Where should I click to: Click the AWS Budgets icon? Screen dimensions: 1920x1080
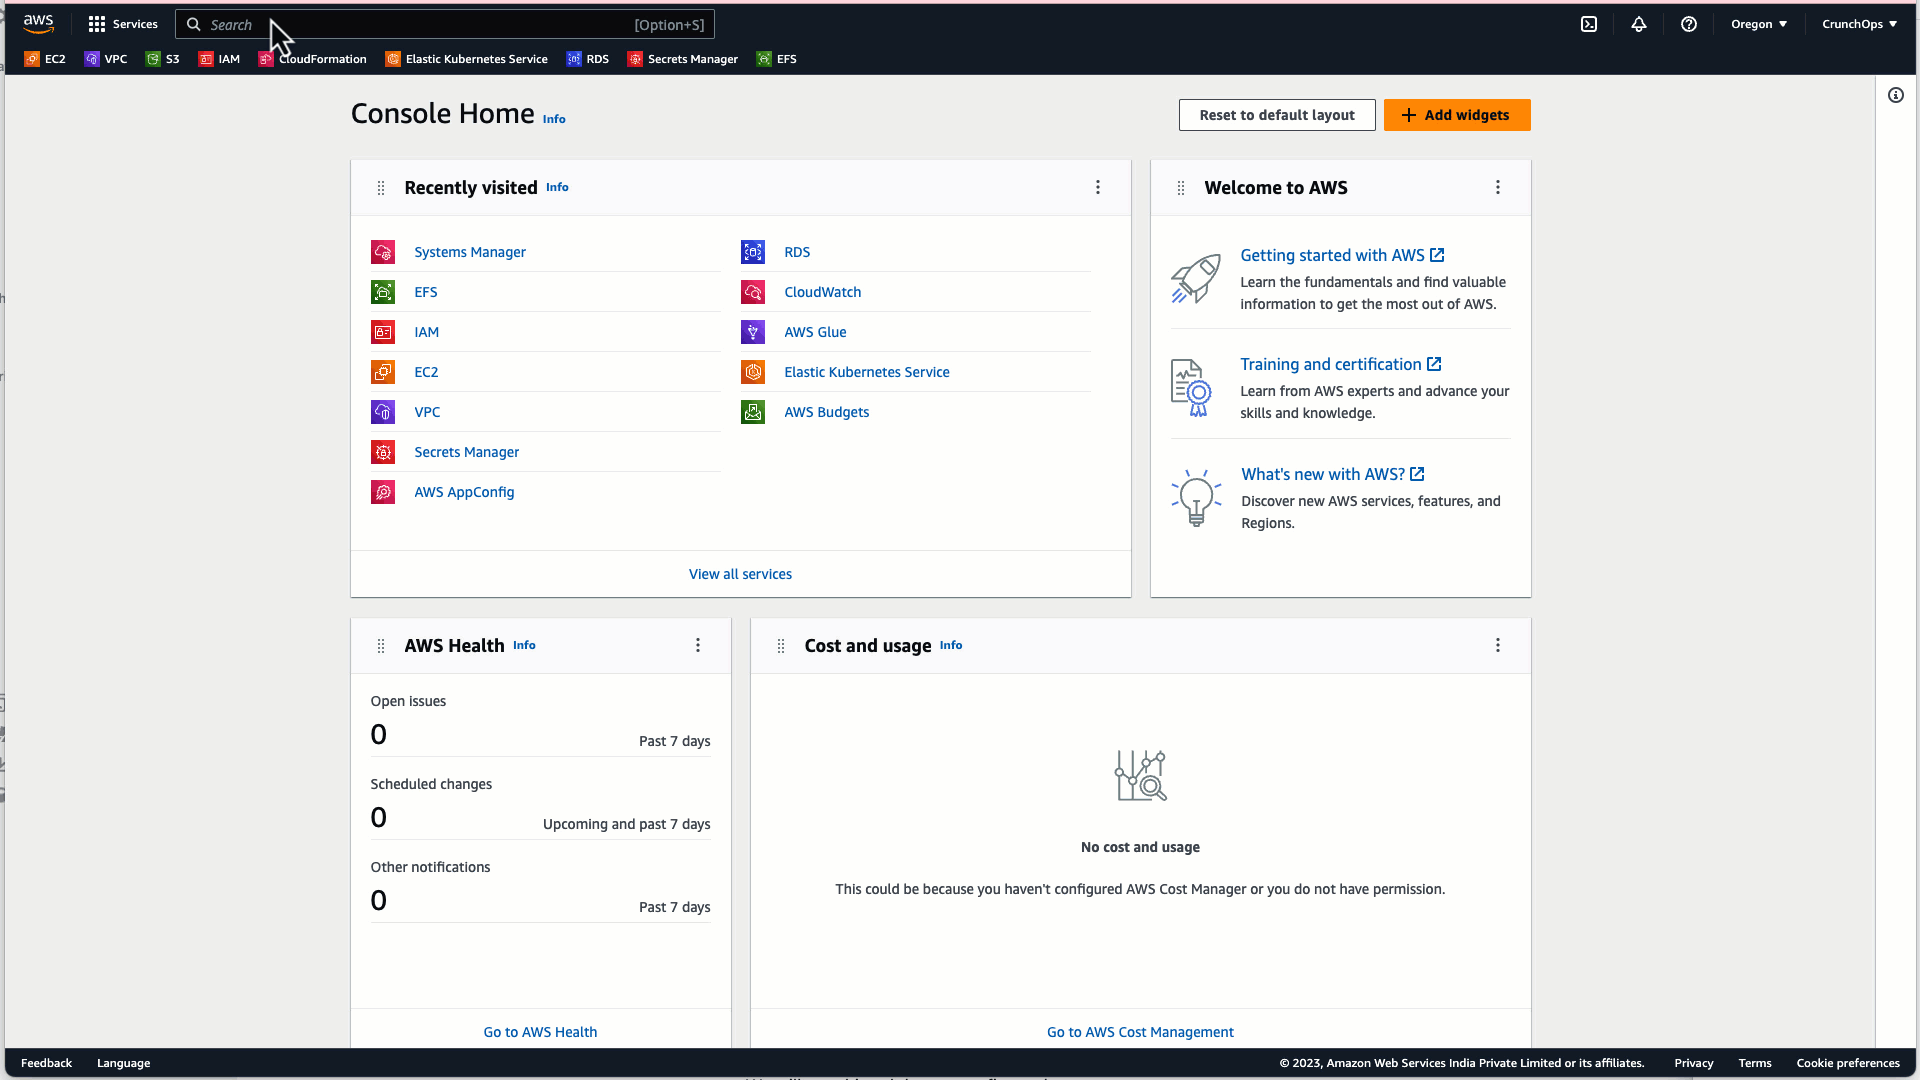753,412
